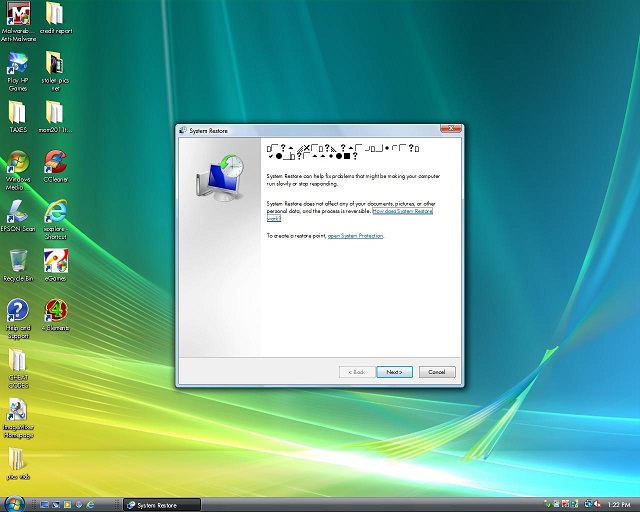
Task: Cancel the System Restore wizard
Action: (x=437, y=371)
